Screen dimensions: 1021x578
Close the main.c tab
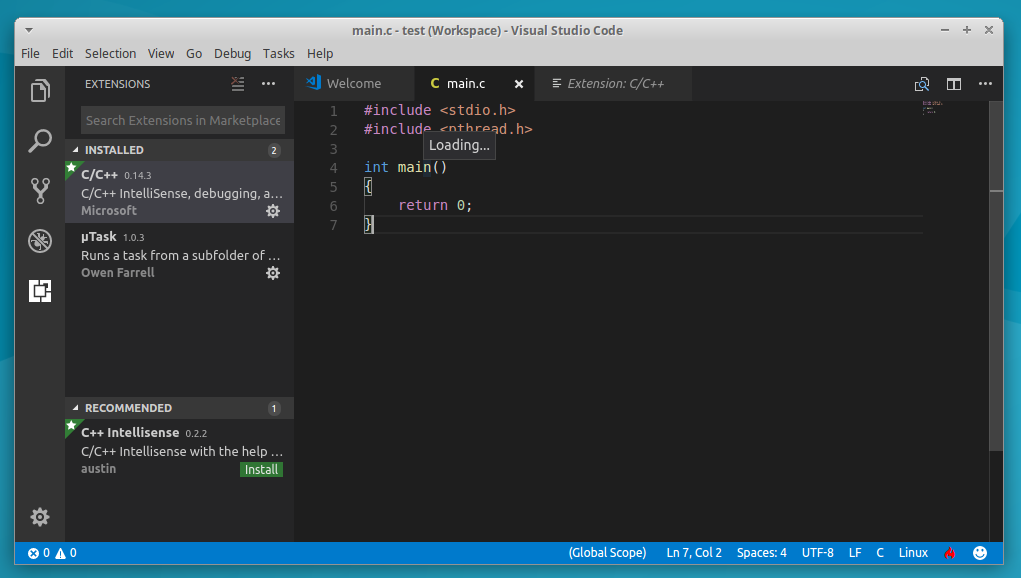coord(519,84)
